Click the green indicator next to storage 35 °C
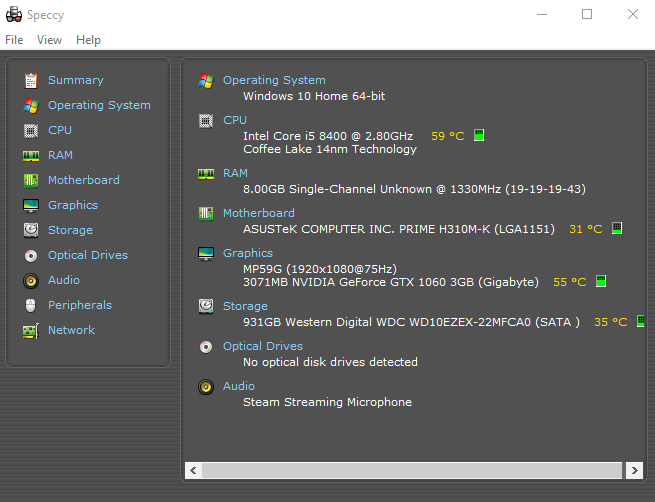 pos(640,321)
